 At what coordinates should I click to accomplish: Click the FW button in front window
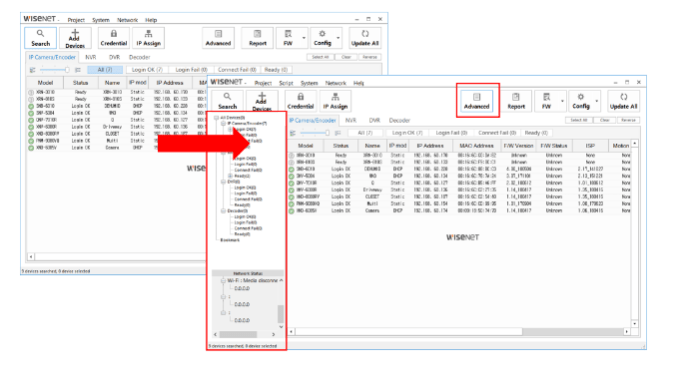tap(546, 101)
